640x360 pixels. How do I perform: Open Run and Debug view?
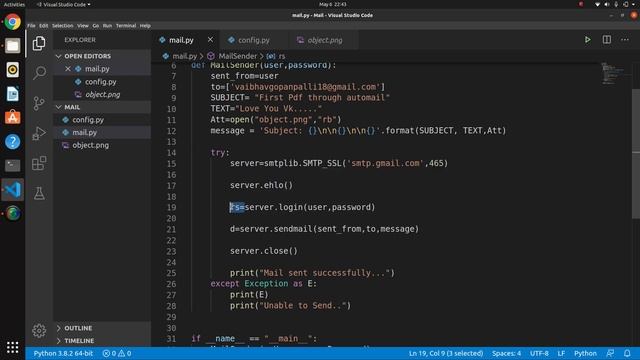[x=39, y=133]
